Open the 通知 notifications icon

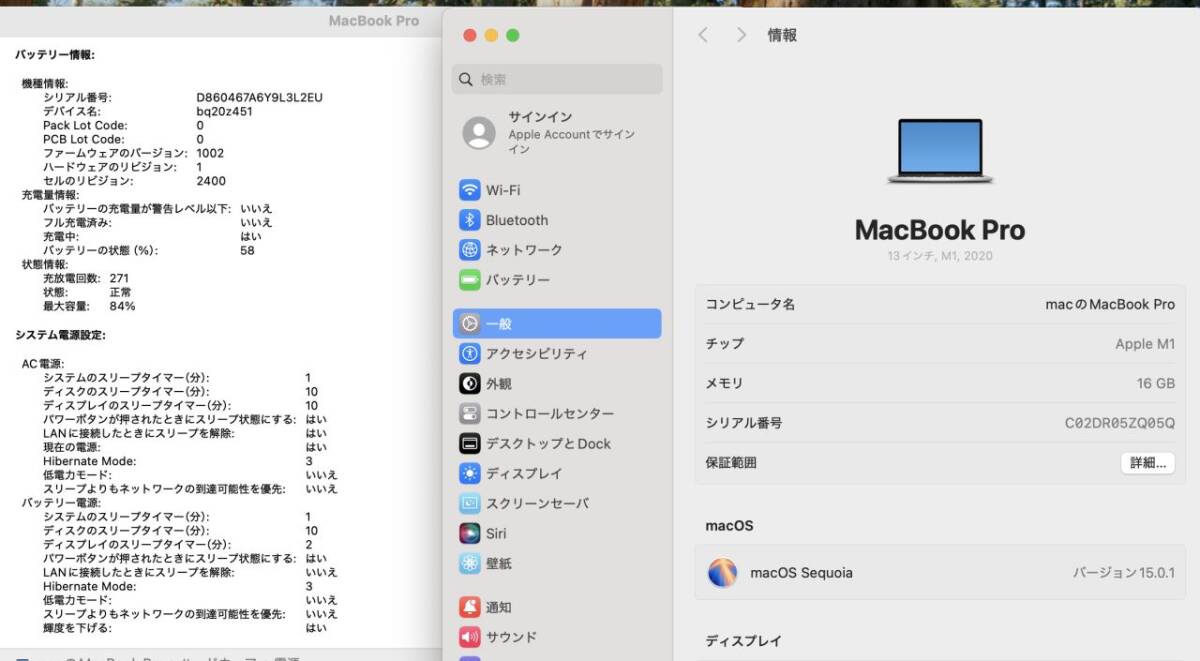(470, 607)
